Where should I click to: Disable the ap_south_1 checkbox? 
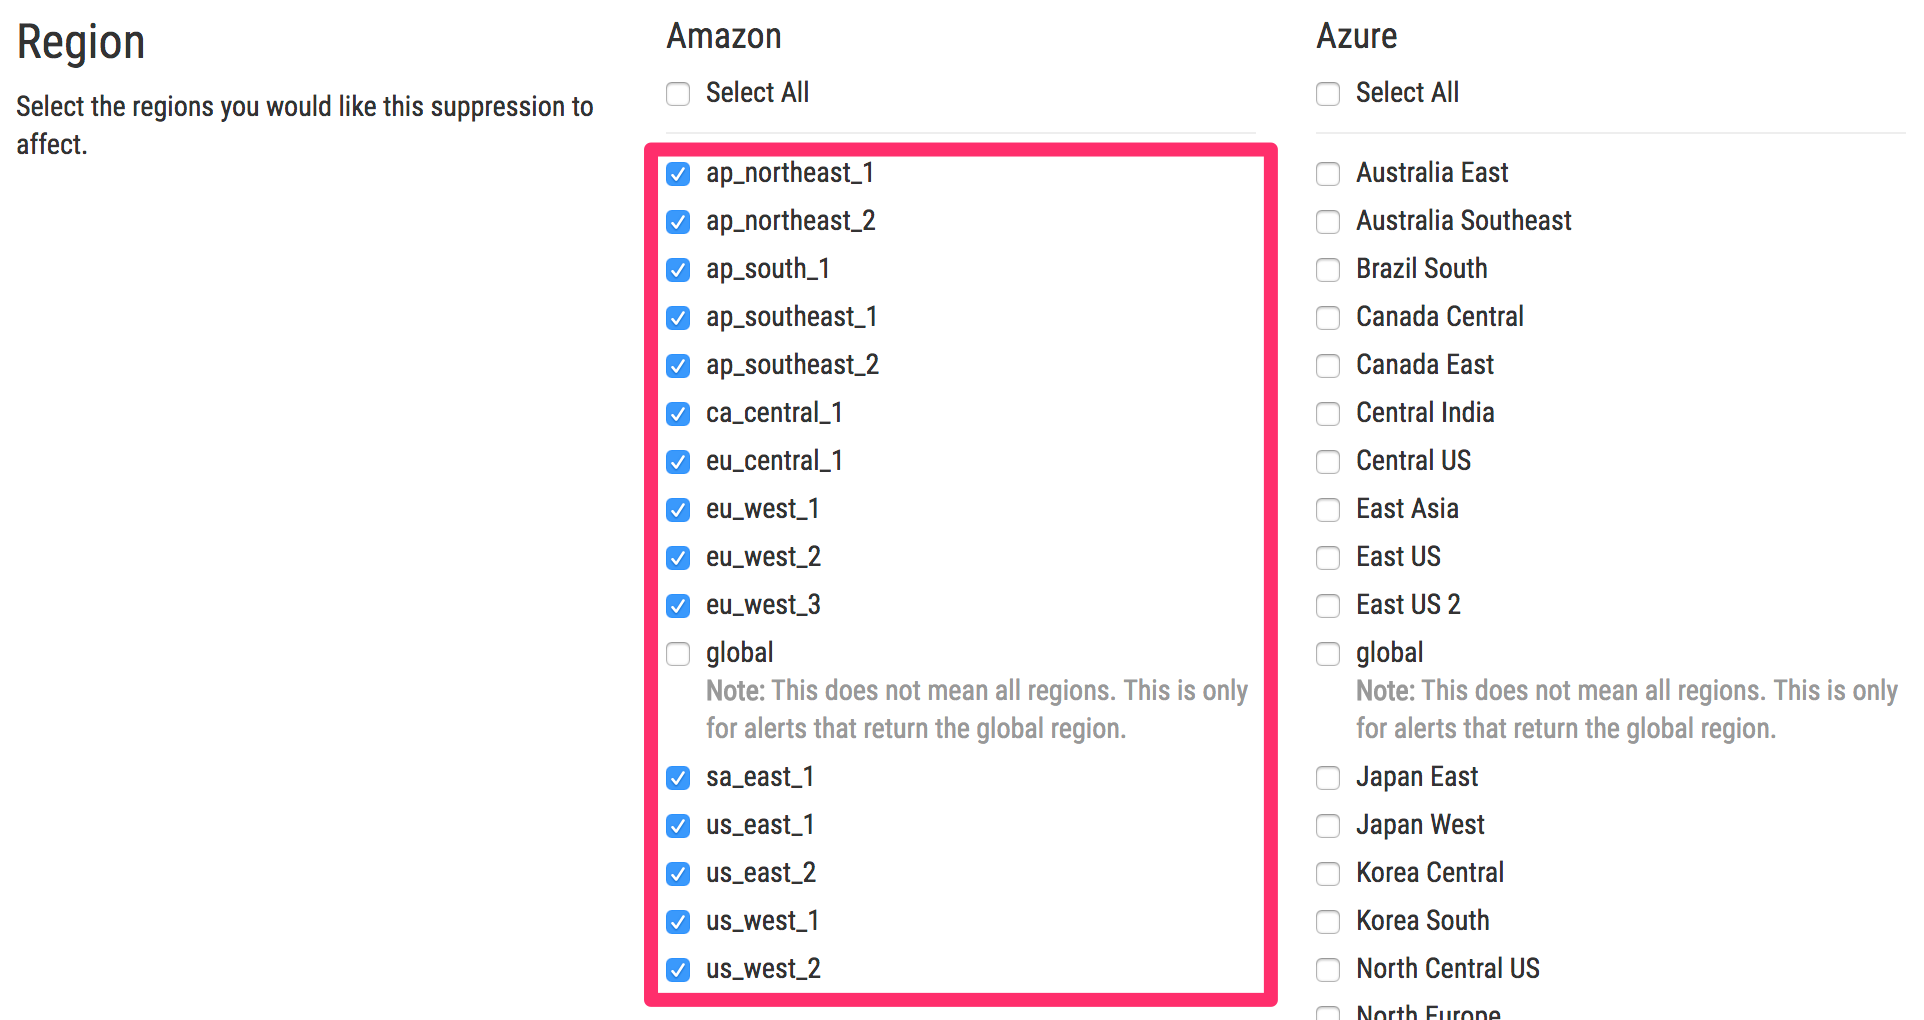(x=678, y=269)
